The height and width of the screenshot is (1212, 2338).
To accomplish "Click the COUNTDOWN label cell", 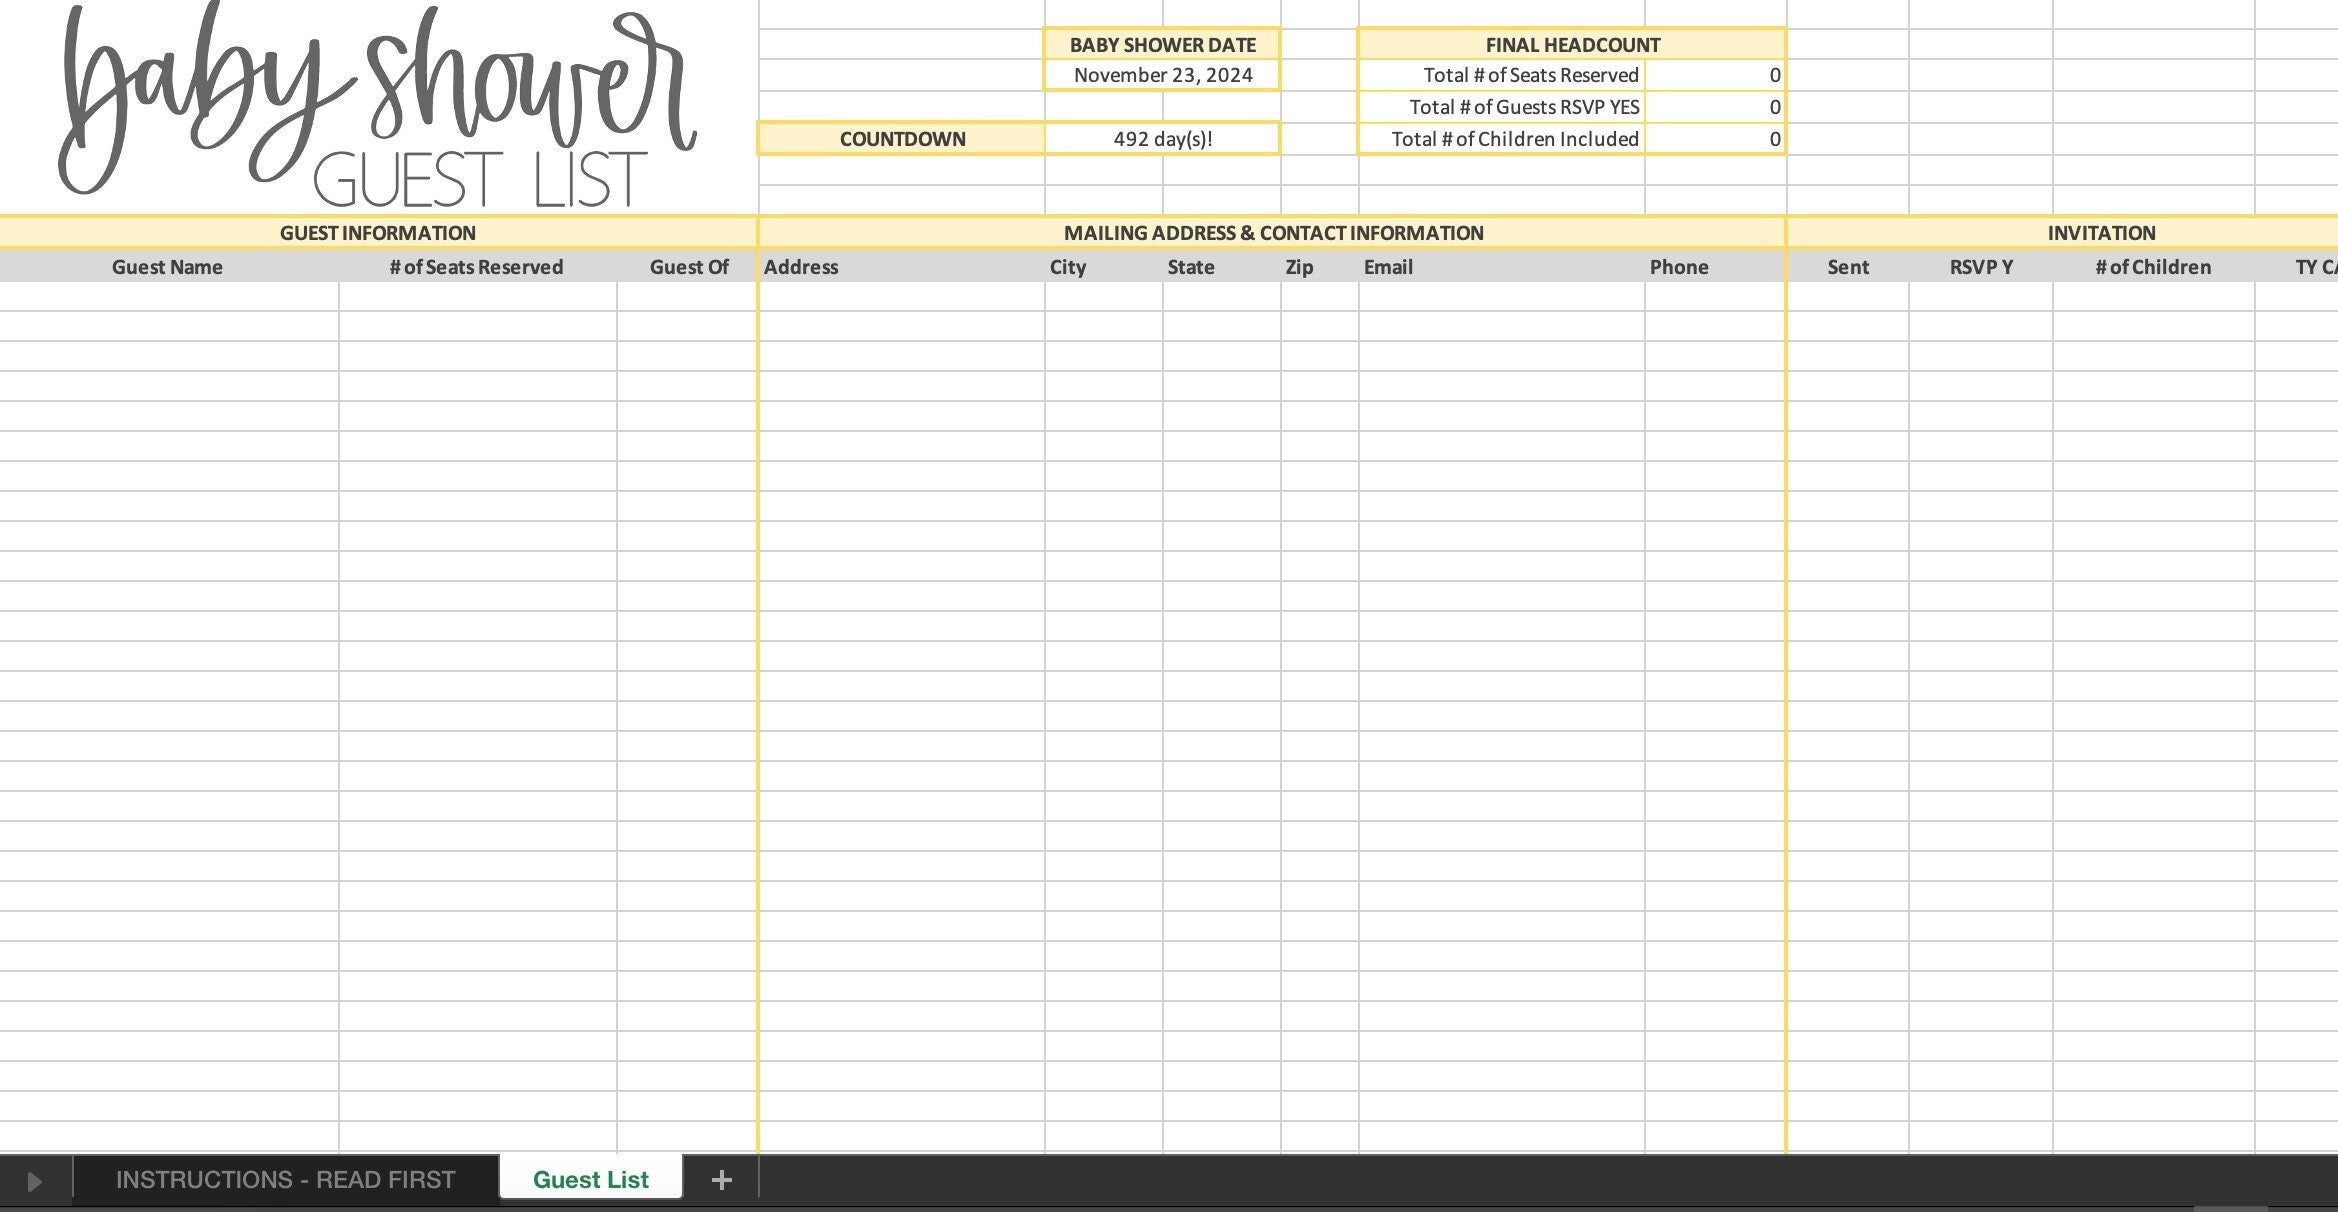I will click(901, 139).
